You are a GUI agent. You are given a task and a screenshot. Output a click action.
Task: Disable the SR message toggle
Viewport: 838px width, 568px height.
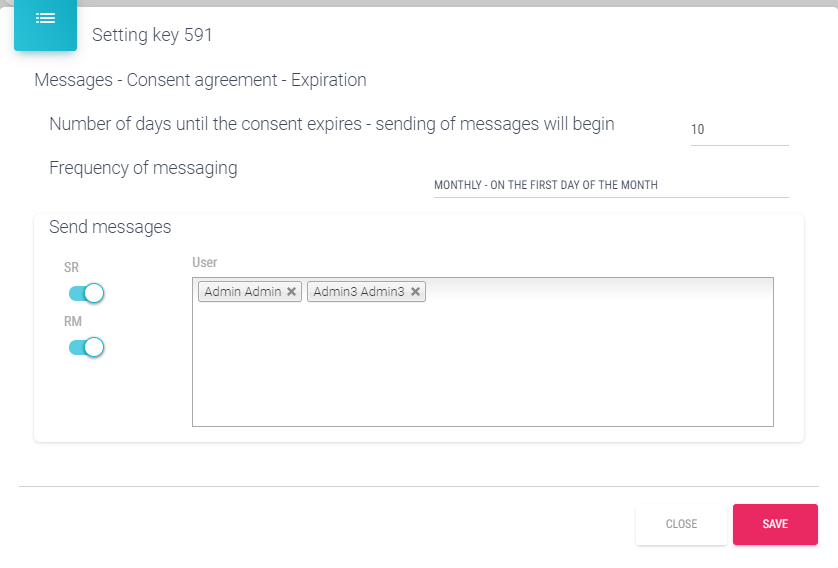(87, 293)
